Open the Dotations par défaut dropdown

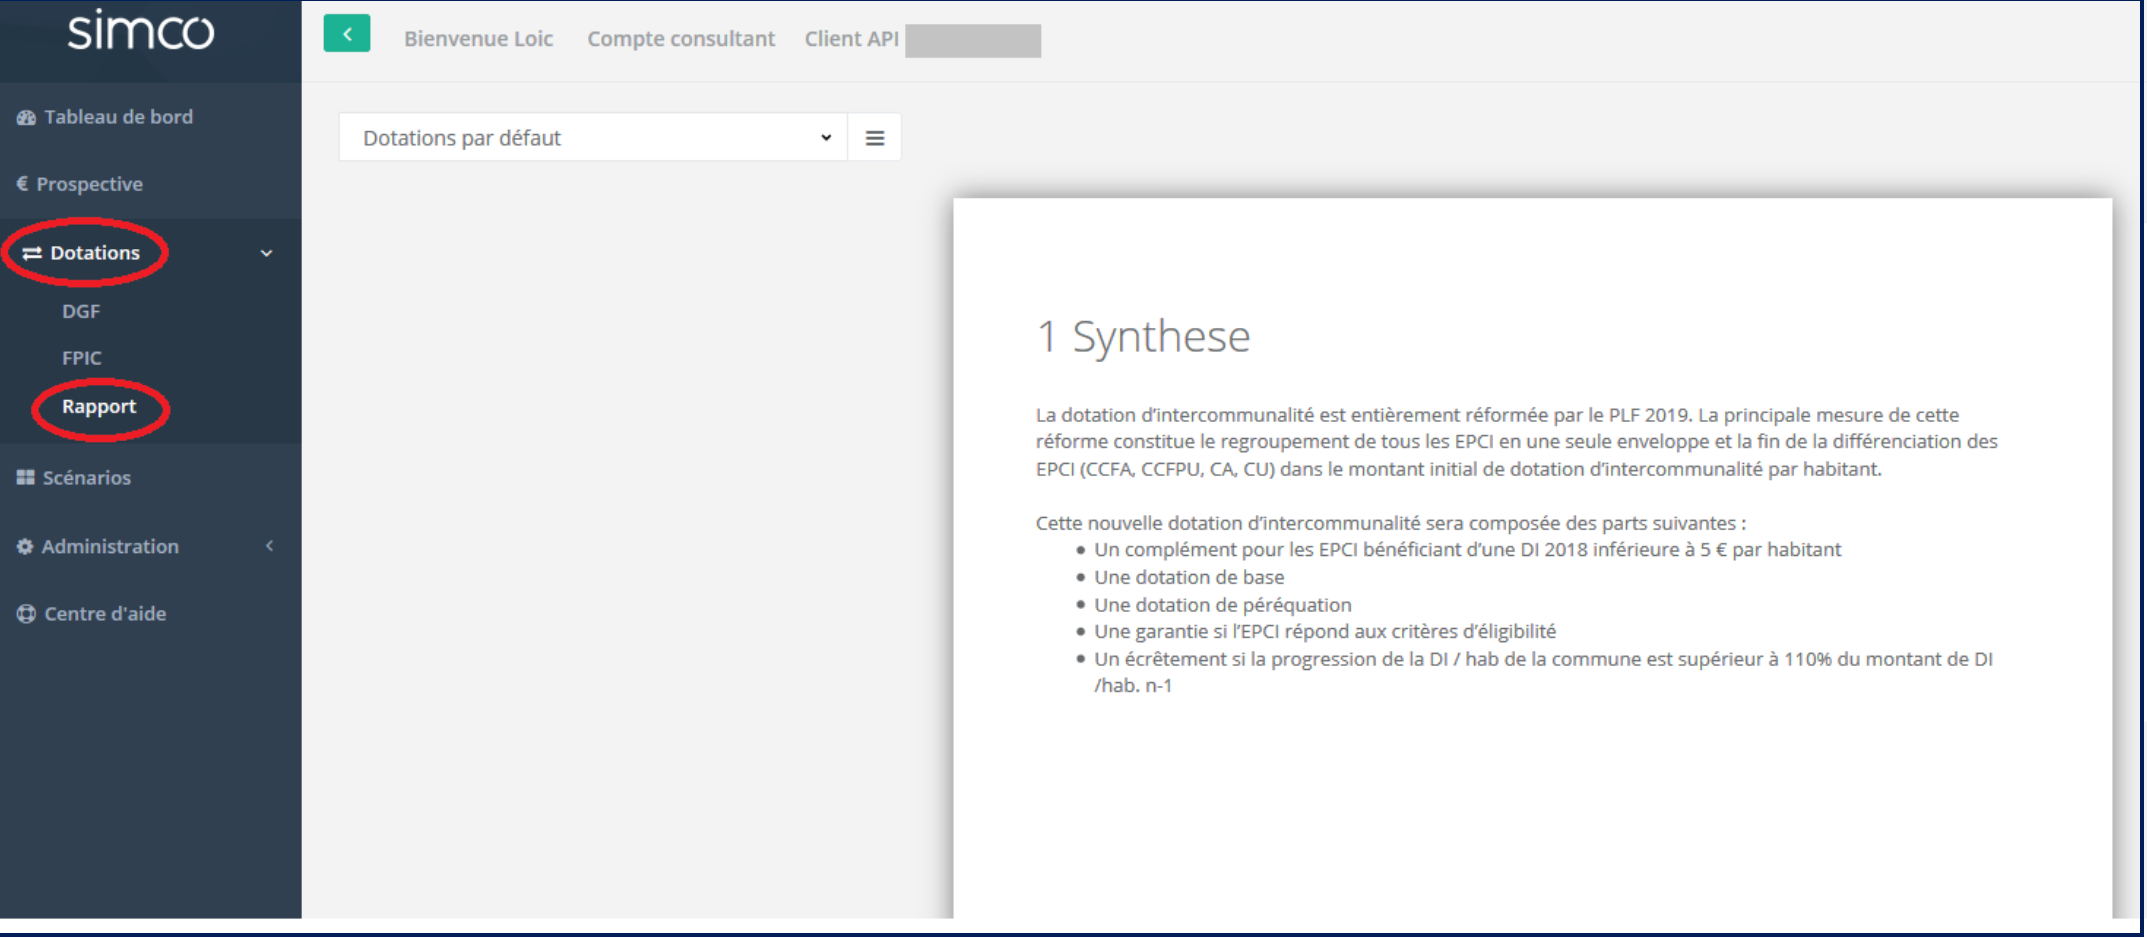593,138
